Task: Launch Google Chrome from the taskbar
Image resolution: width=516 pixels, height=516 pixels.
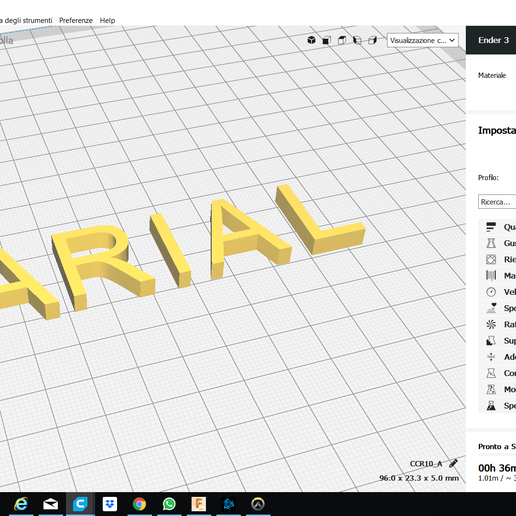Action: point(139,504)
